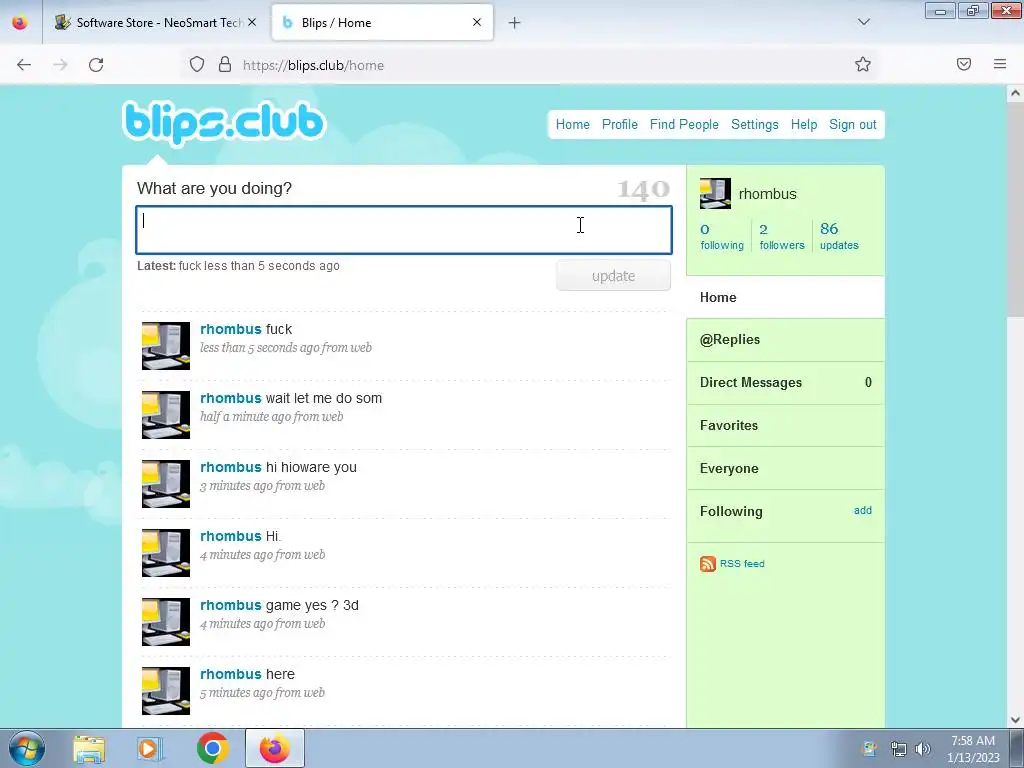This screenshot has height=768, width=1024.
Task: Select Home in the sidebar
Action: [786, 297]
